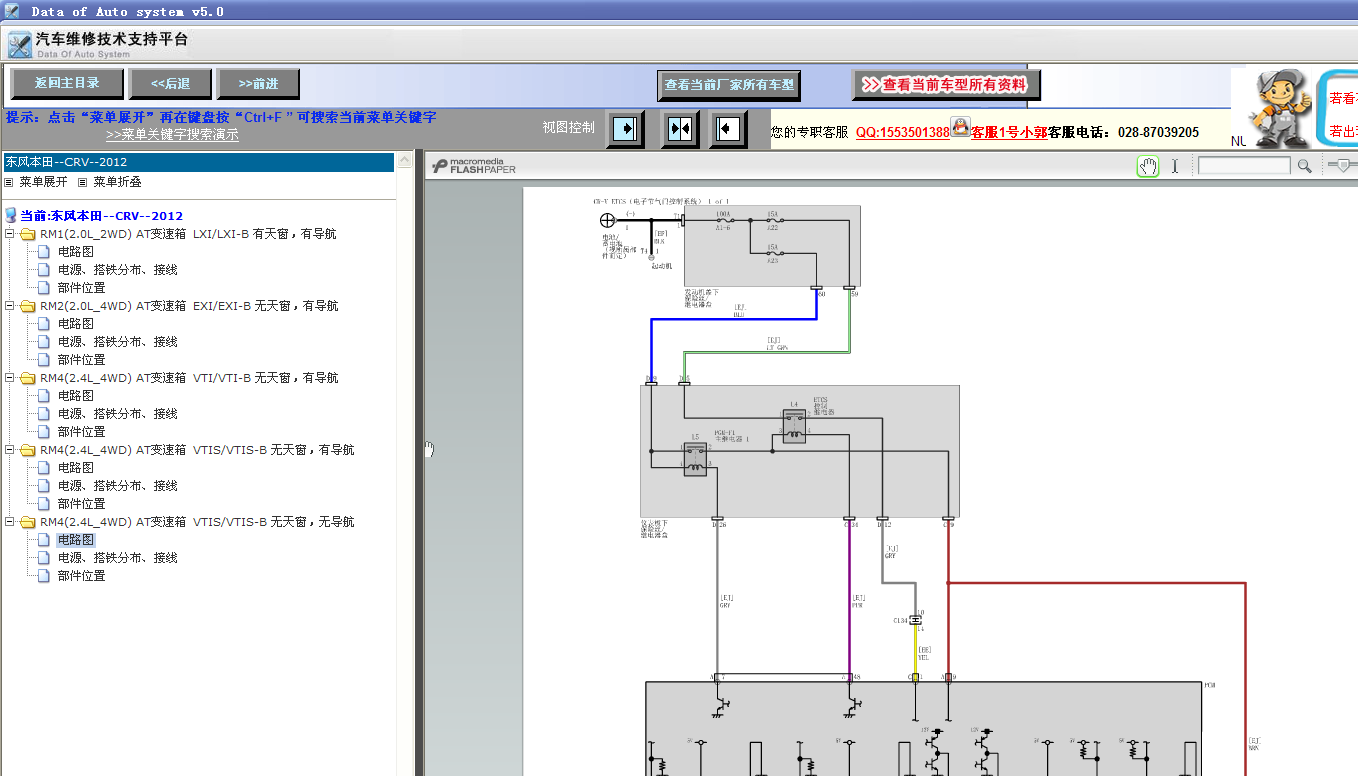
Task: Collapse the RM2(2.0L_4WD) EXI/EXI-B tree node
Action: click(x=10, y=306)
